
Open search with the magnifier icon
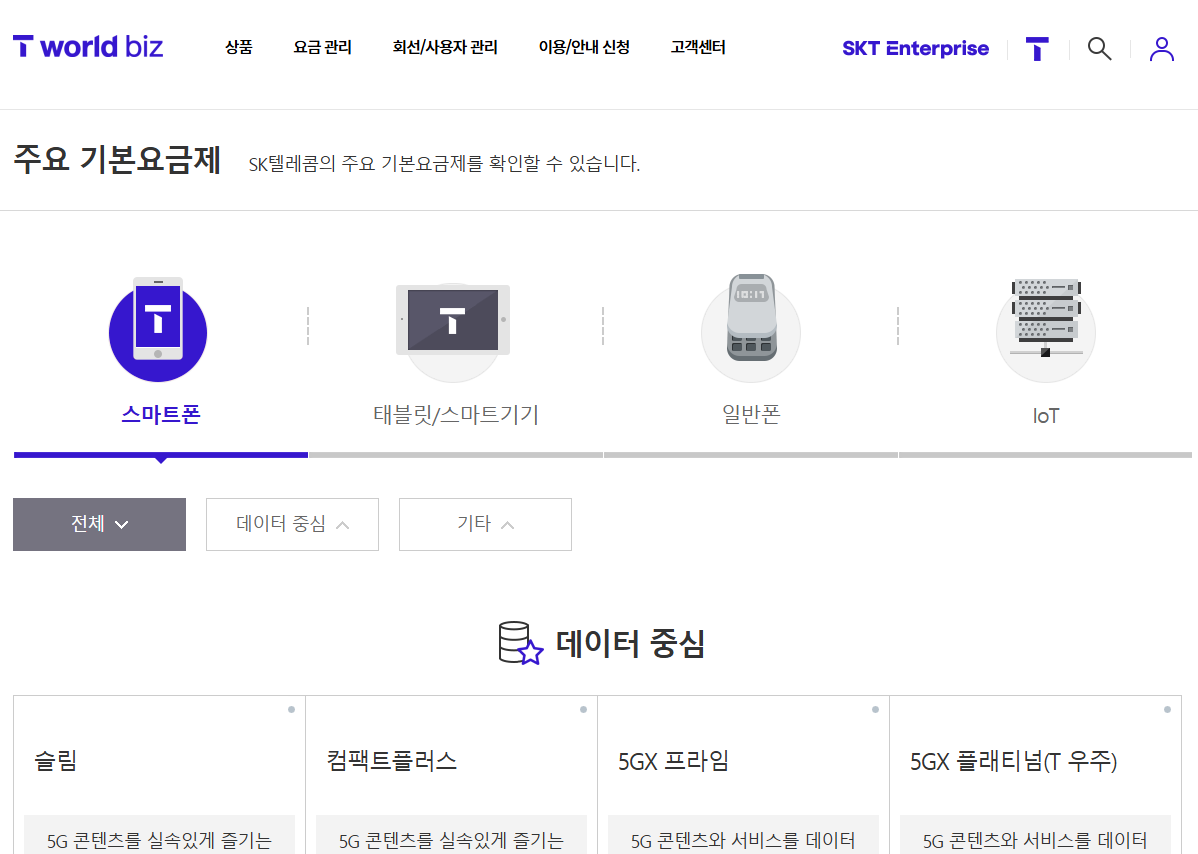[1099, 49]
